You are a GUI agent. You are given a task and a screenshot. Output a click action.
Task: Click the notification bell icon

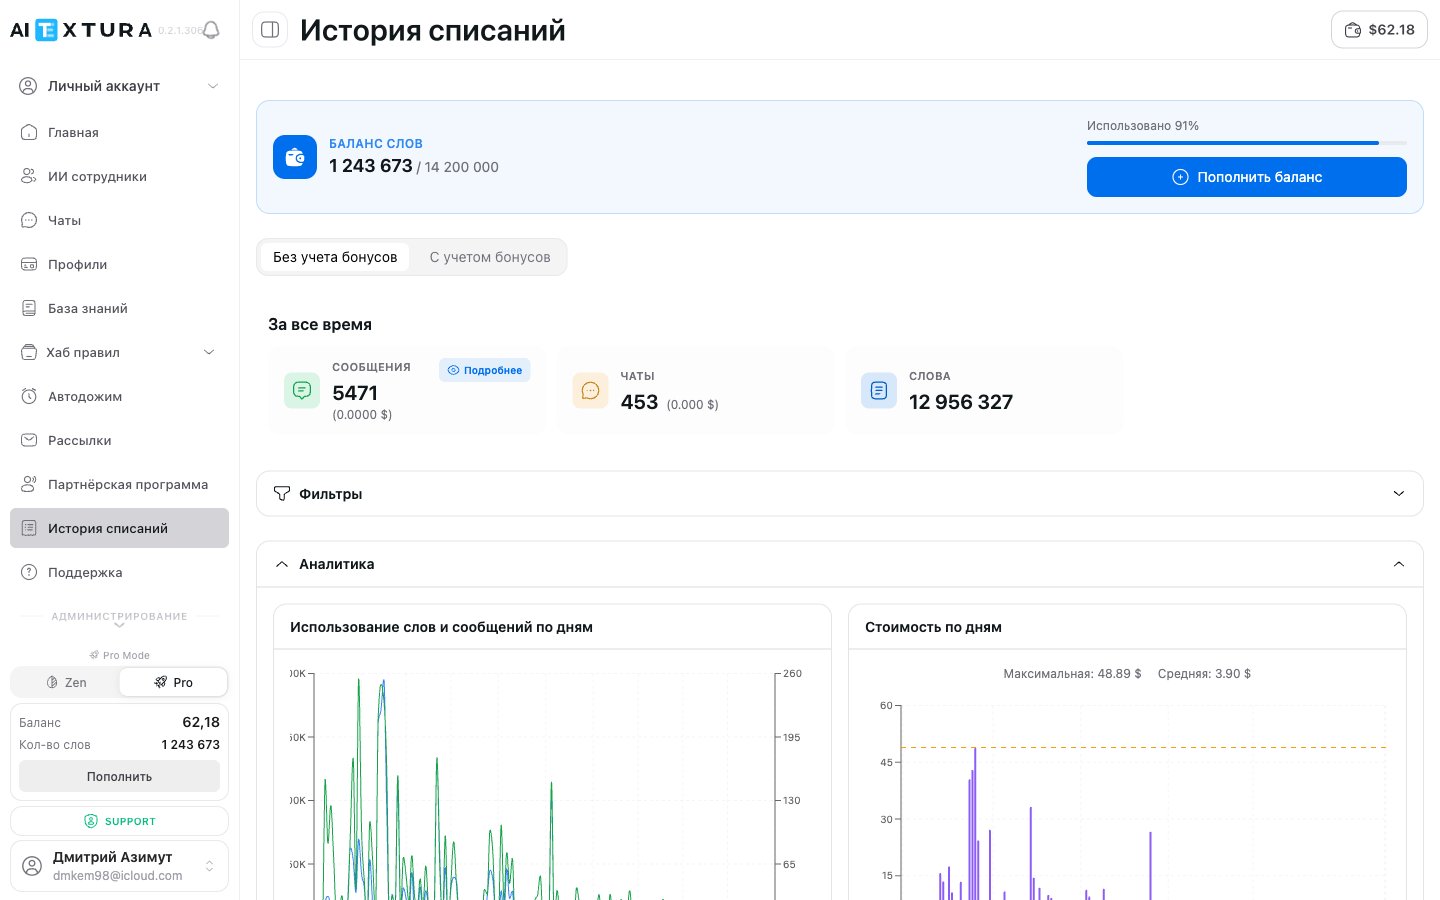(211, 30)
